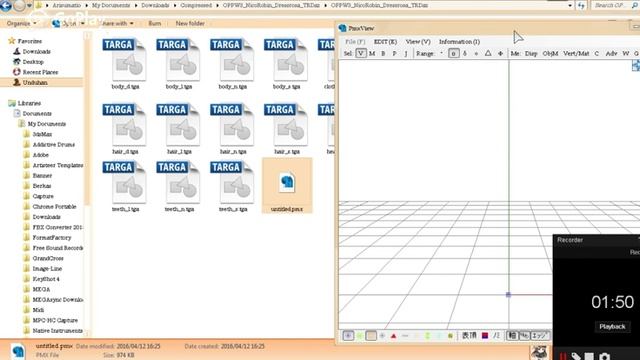Toggle first view icon in PmxView bottom bar
This screenshot has height=360, width=640.
(x=348, y=336)
